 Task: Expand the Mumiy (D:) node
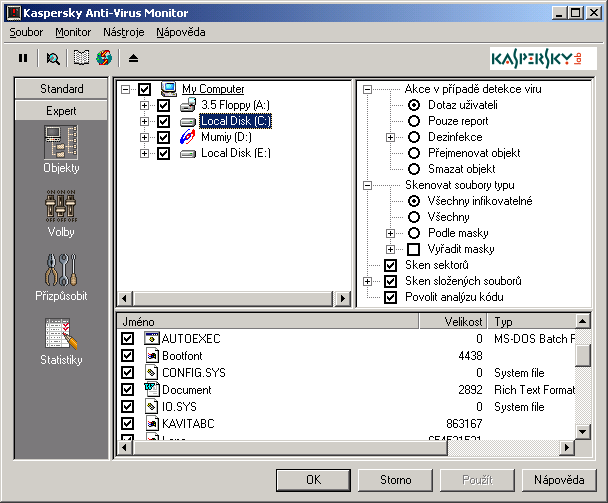(144, 137)
